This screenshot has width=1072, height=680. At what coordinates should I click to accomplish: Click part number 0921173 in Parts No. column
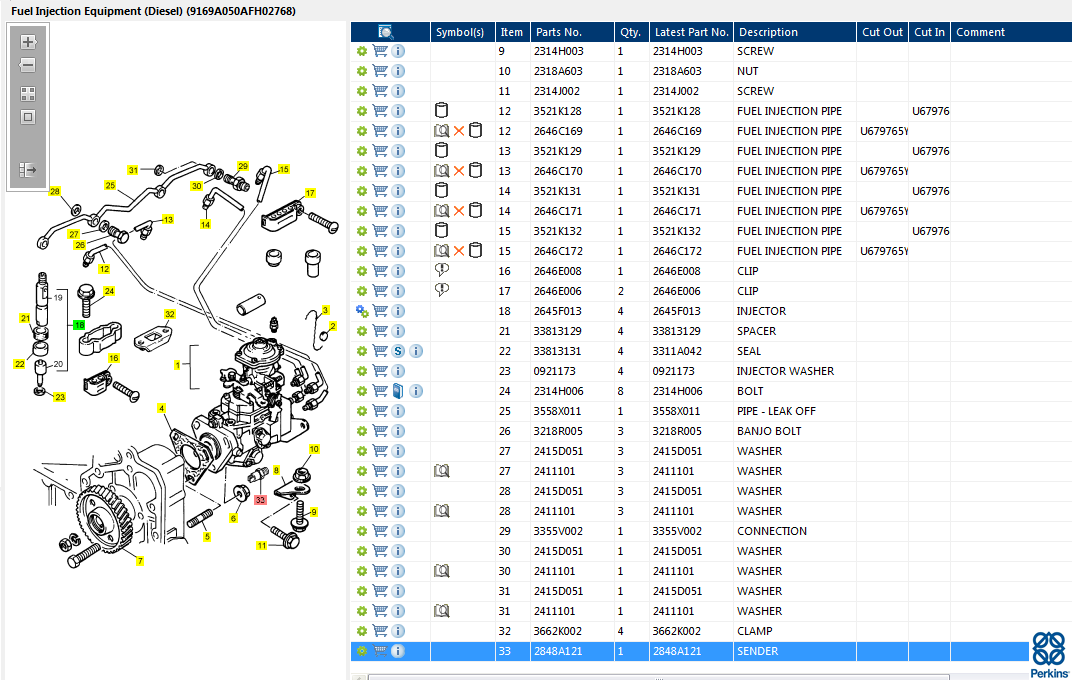(x=554, y=371)
